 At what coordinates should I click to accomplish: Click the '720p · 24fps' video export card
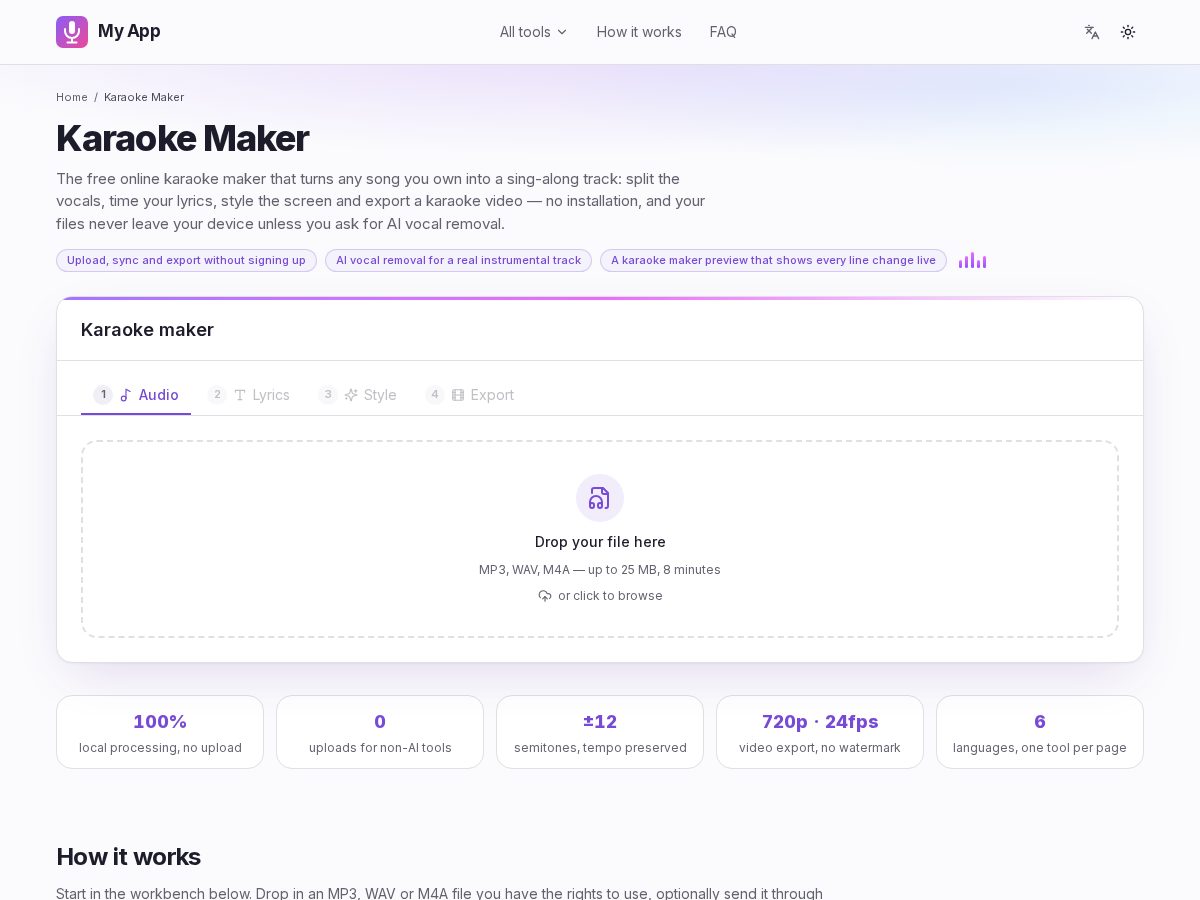(820, 732)
